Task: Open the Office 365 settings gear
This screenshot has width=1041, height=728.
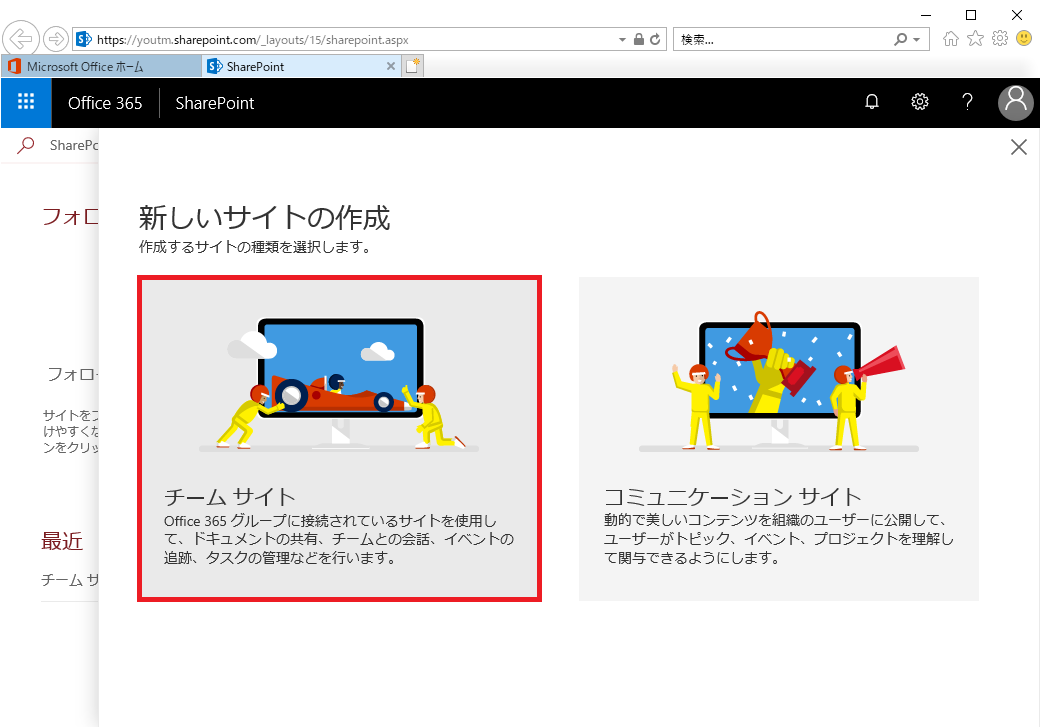Action: pos(920,102)
